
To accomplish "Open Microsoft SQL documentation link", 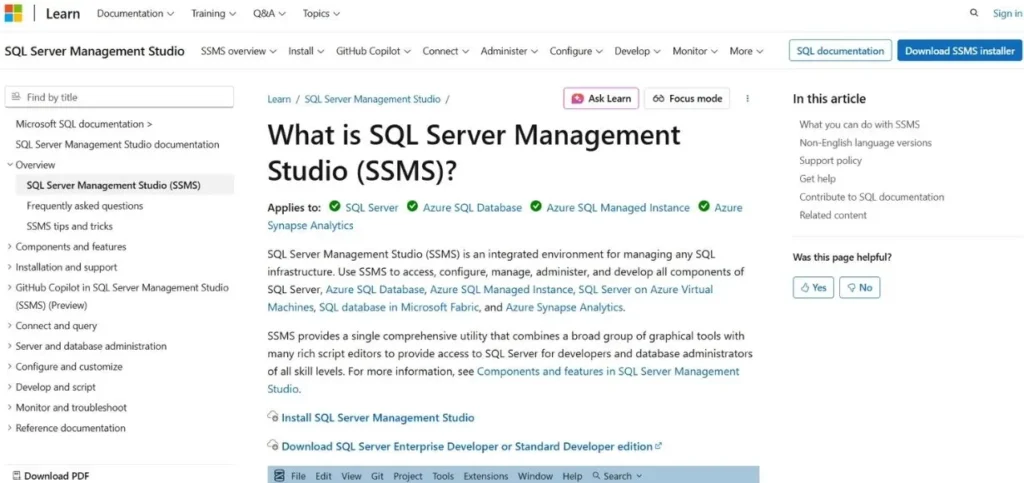I will [84, 124].
